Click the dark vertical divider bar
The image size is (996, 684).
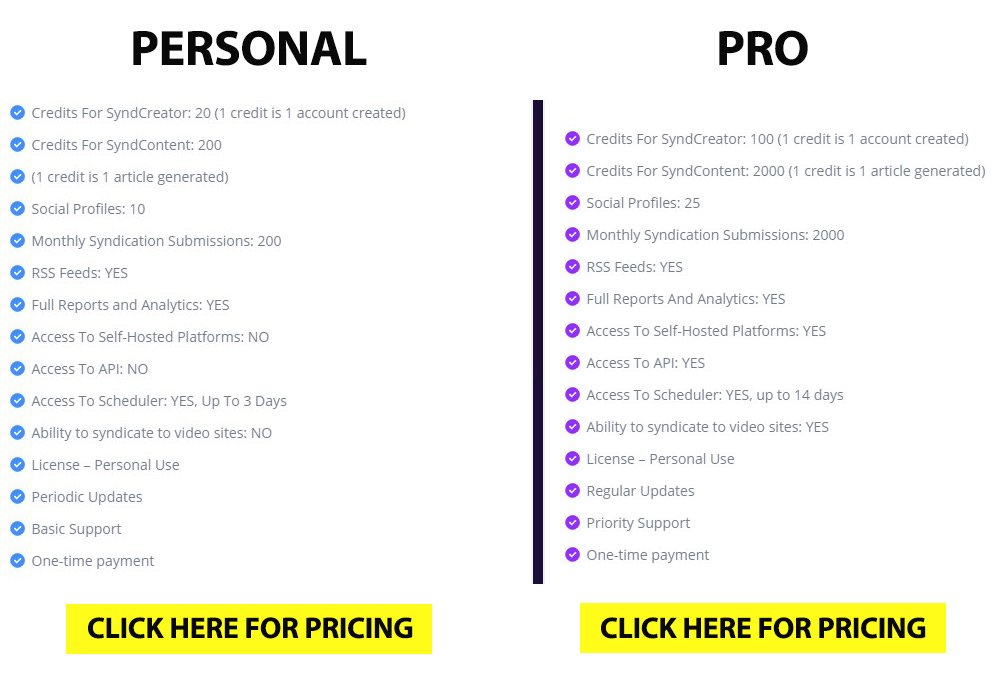pos(538,341)
